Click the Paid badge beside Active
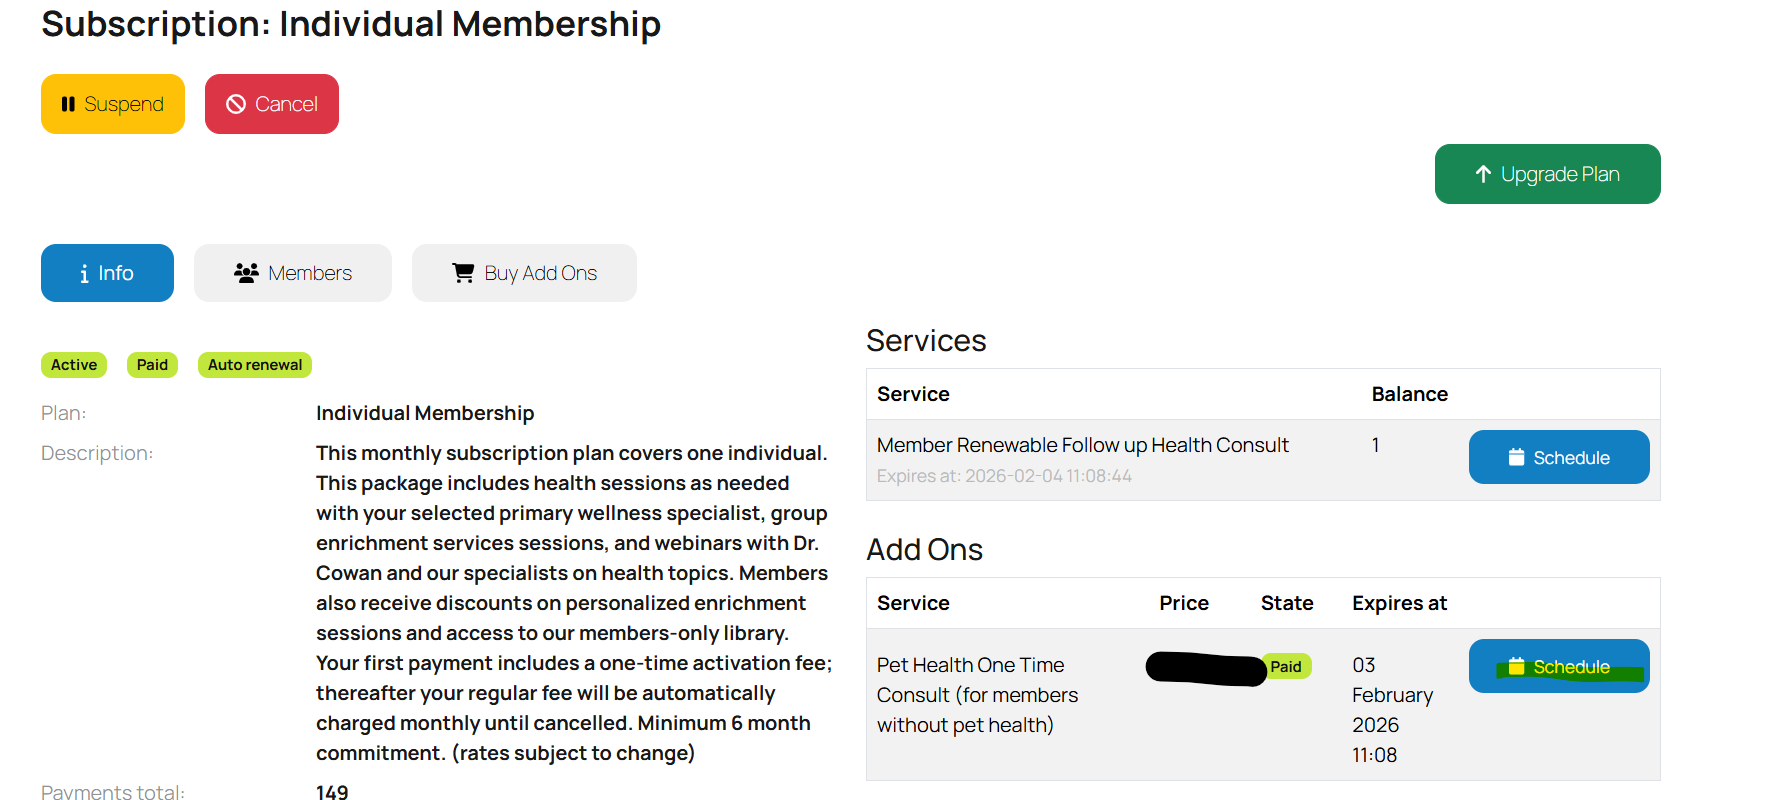This screenshot has height=800, width=1765. tap(152, 365)
